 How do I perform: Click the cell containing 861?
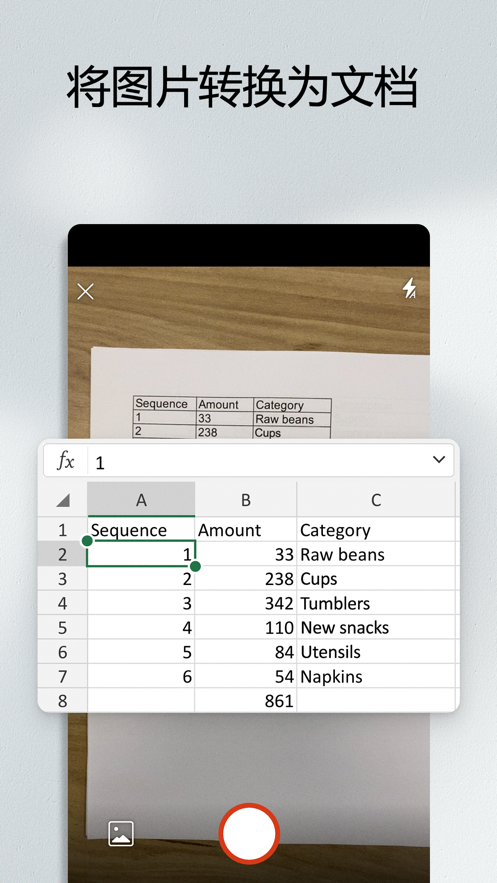(x=245, y=701)
